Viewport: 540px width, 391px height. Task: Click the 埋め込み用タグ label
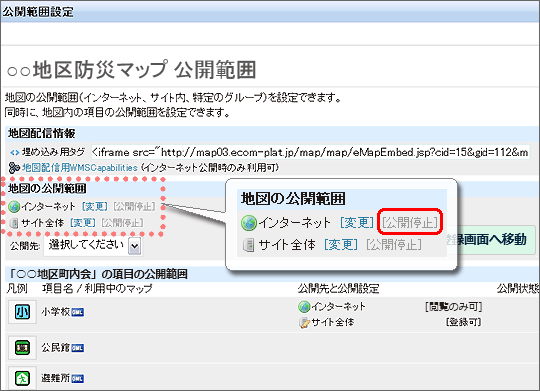point(53,152)
